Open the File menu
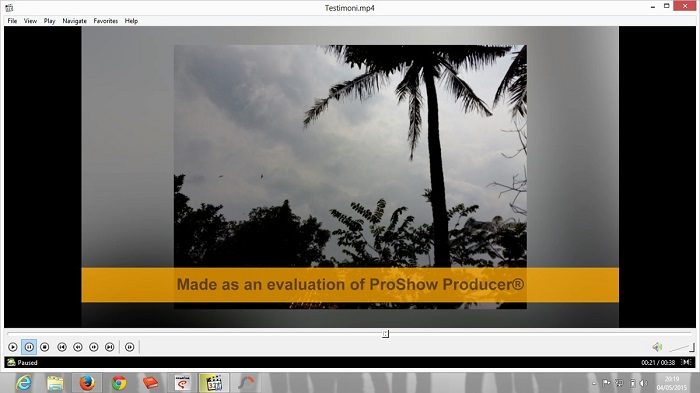 (x=12, y=21)
